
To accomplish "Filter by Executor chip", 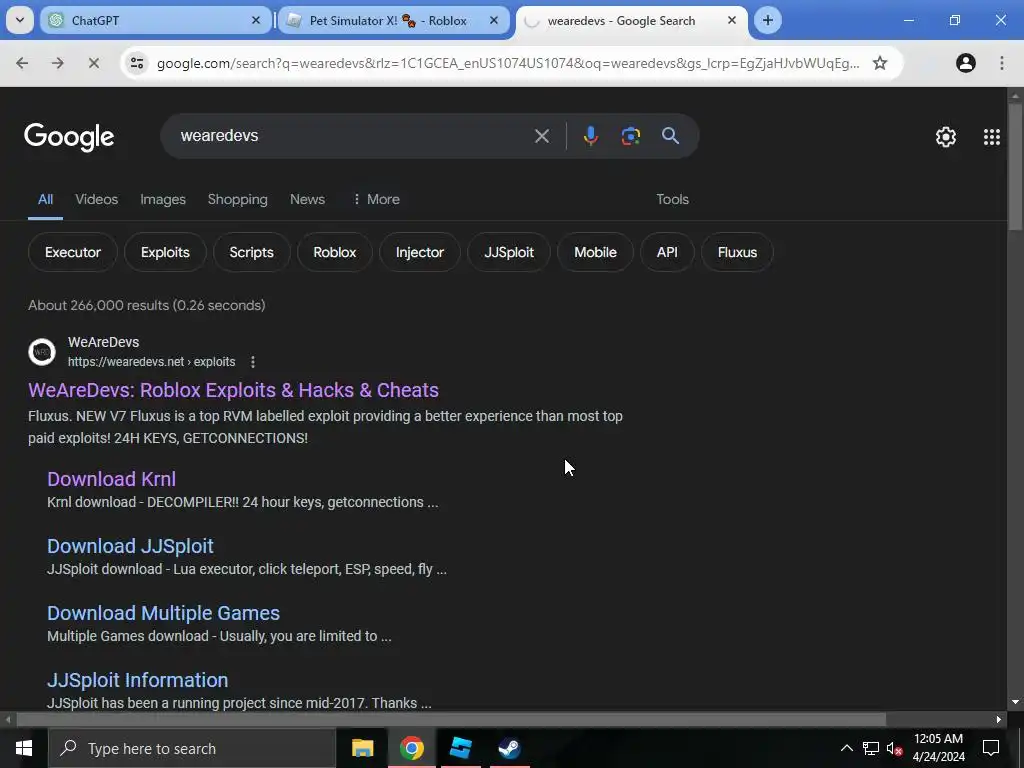I will [72, 252].
